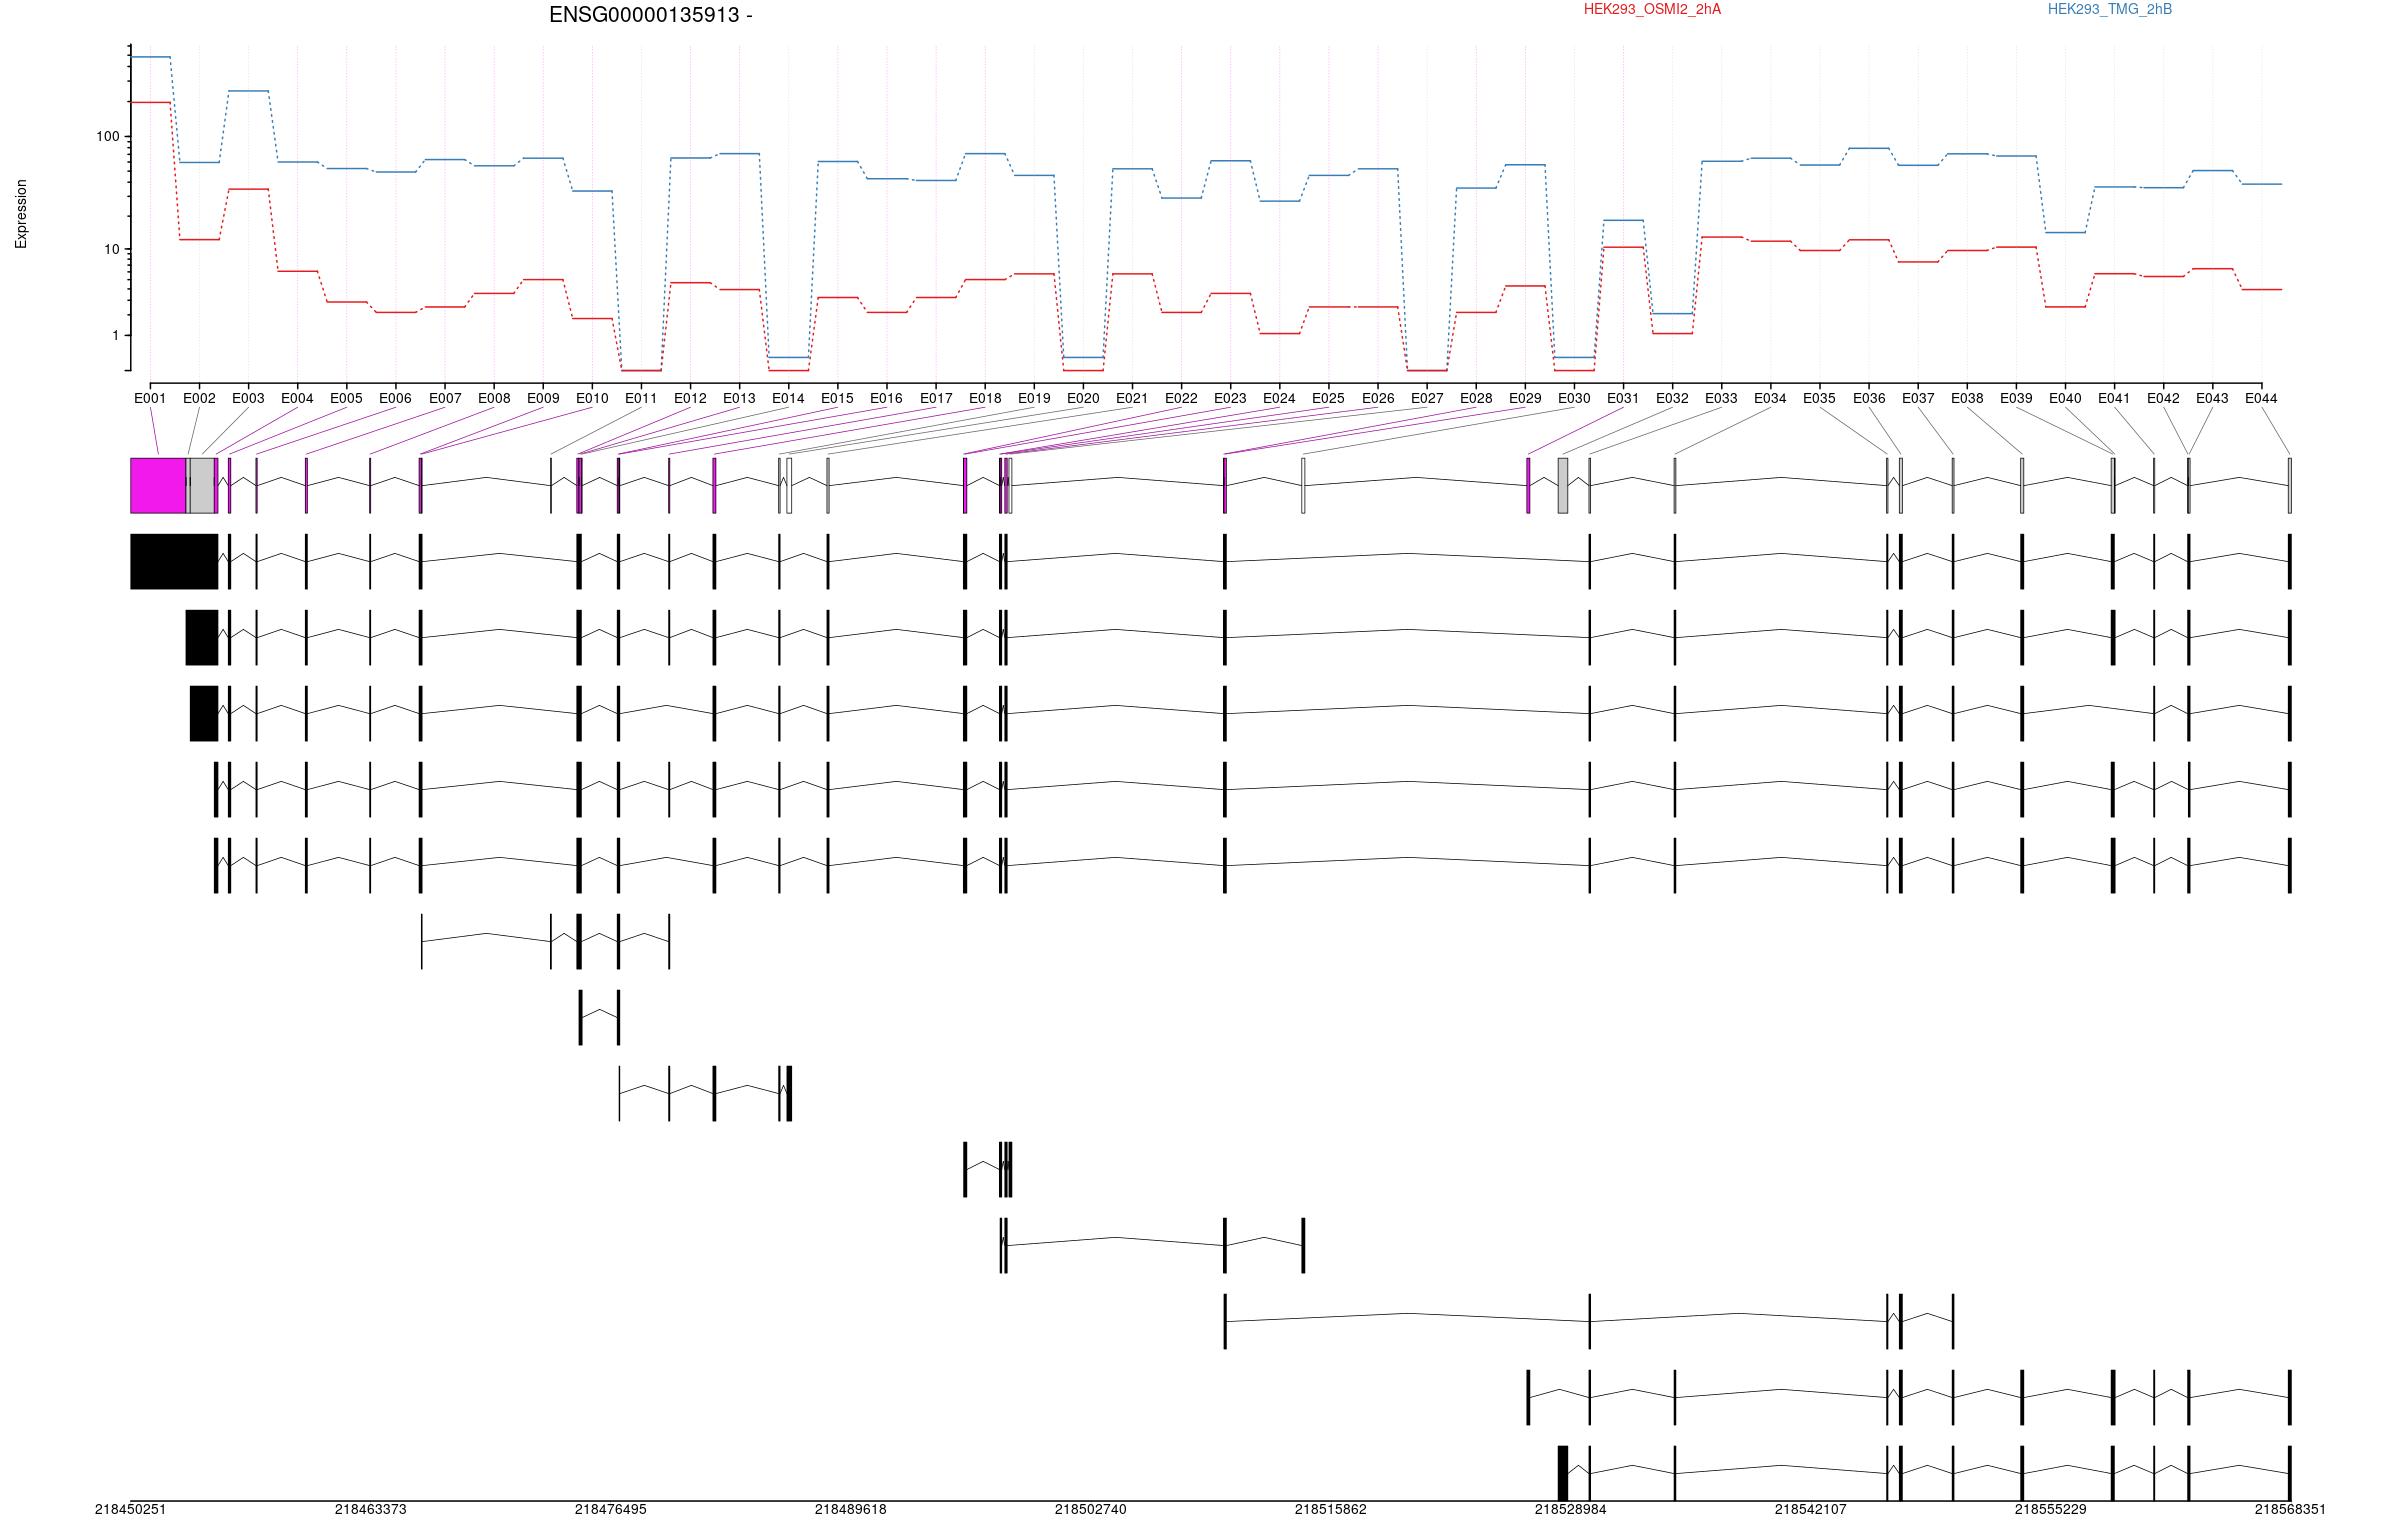Click genomic coordinate 218463373
This screenshot has width=2400, height=1530.
click(x=370, y=1509)
